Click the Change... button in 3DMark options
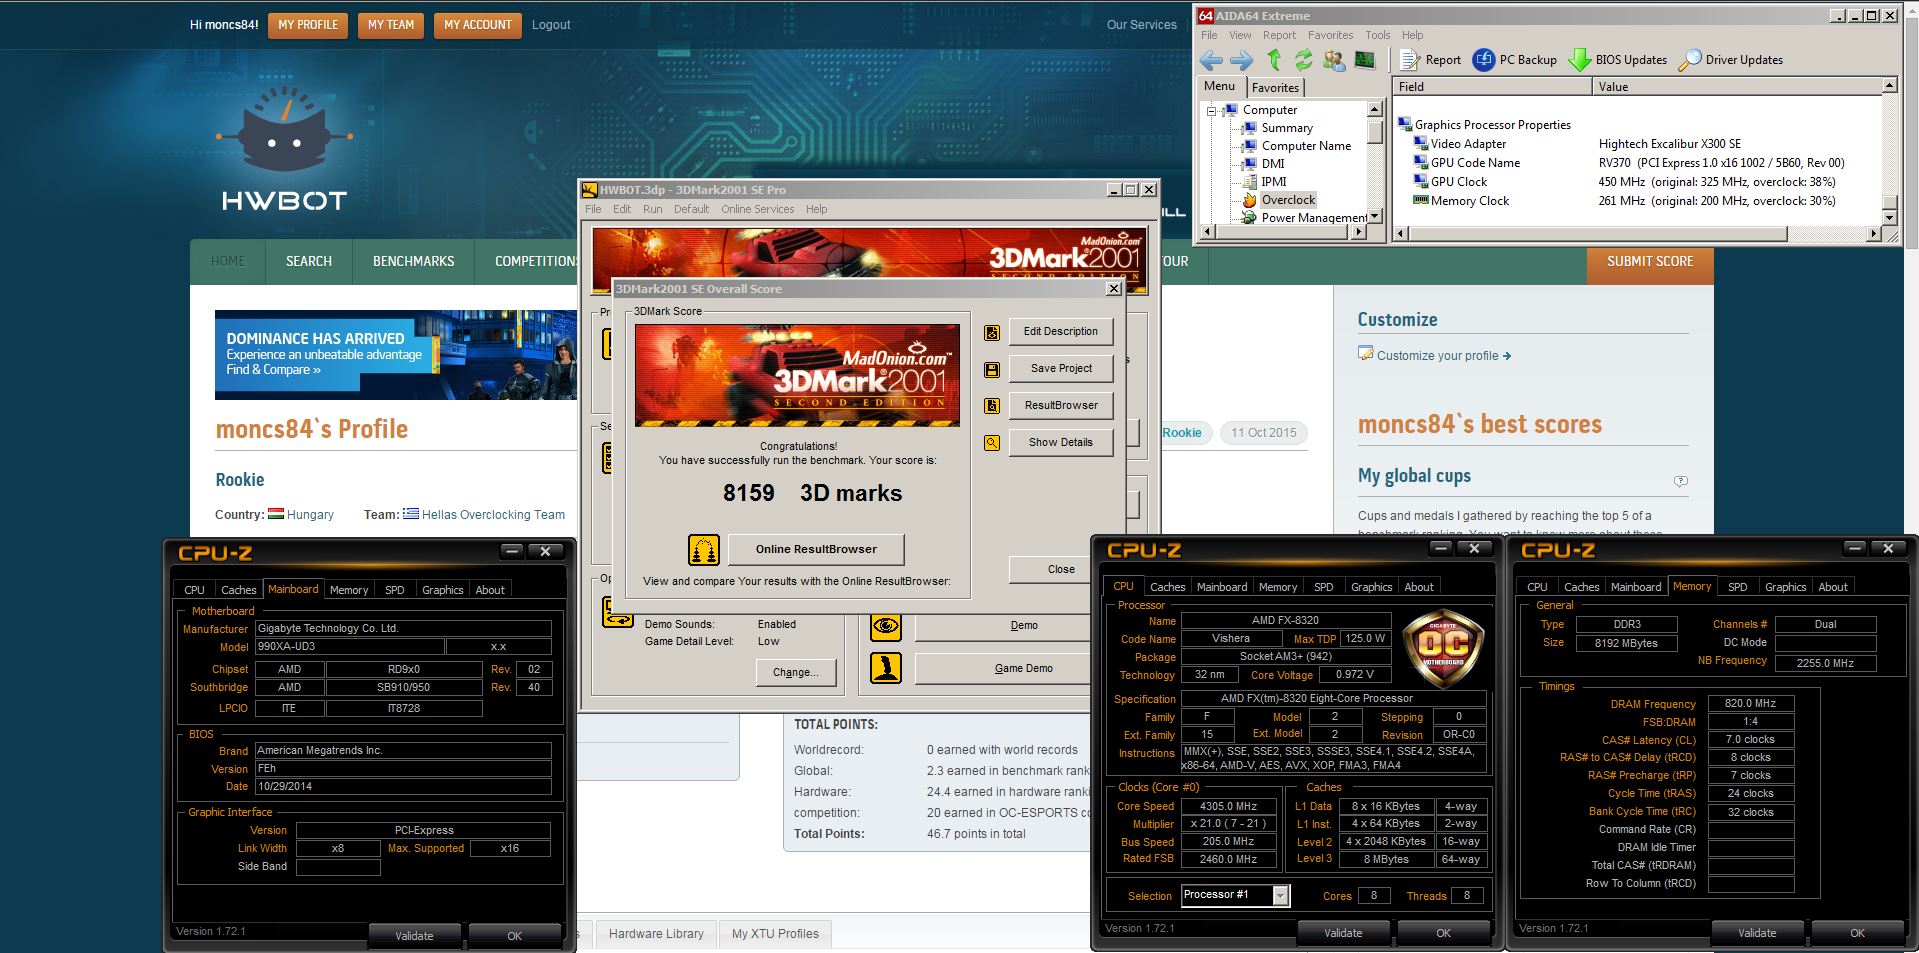Screen dimensions: 1919x953 click(x=795, y=673)
